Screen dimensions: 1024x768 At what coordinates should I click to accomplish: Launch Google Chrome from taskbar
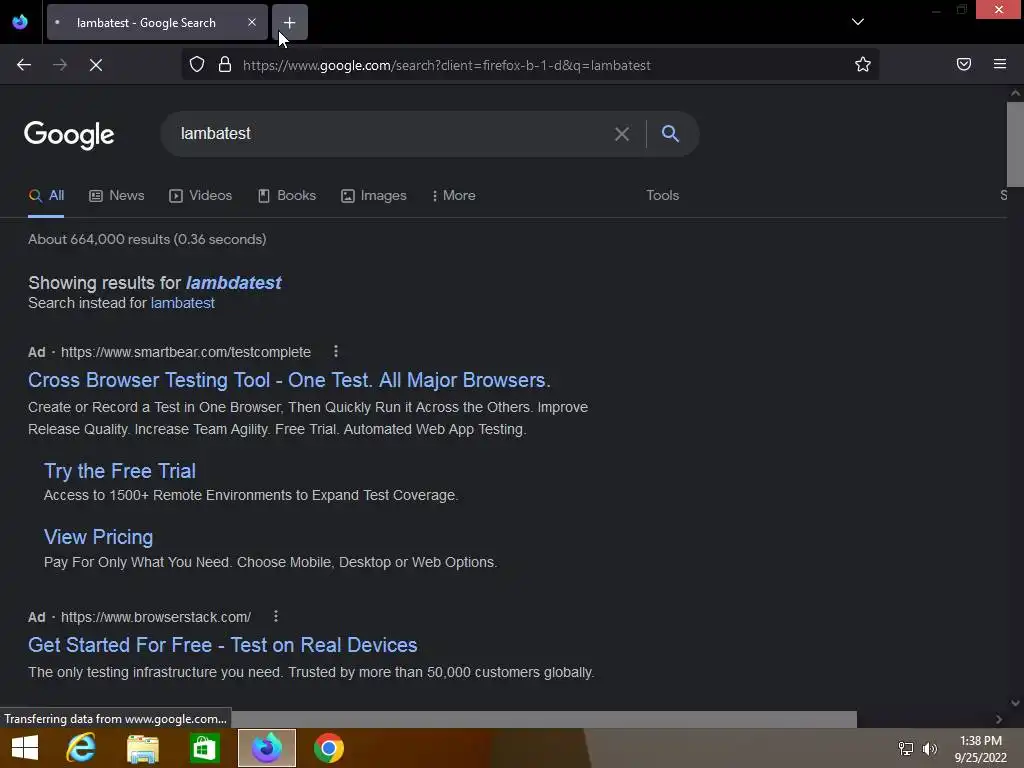[x=328, y=748]
